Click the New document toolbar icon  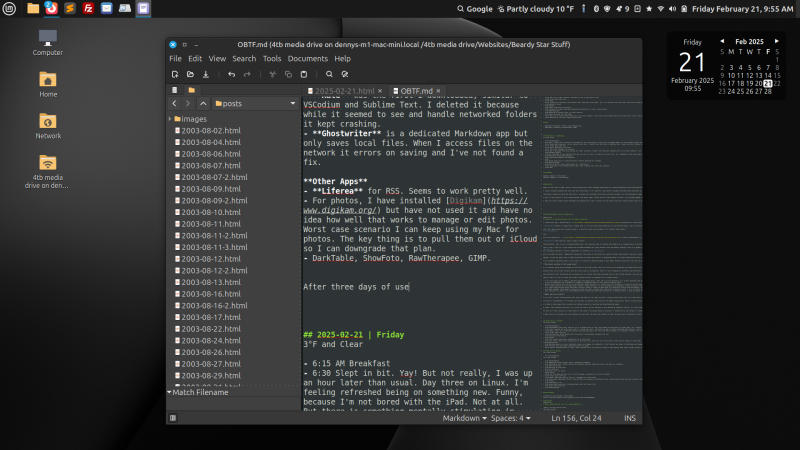coord(175,74)
